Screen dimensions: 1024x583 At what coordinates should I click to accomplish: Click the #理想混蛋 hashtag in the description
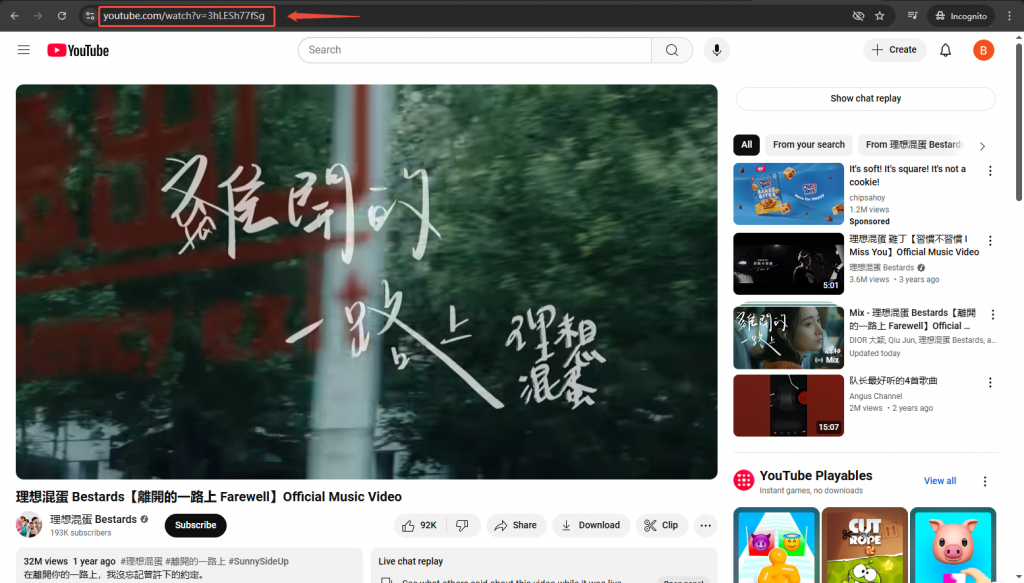(x=141, y=561)
